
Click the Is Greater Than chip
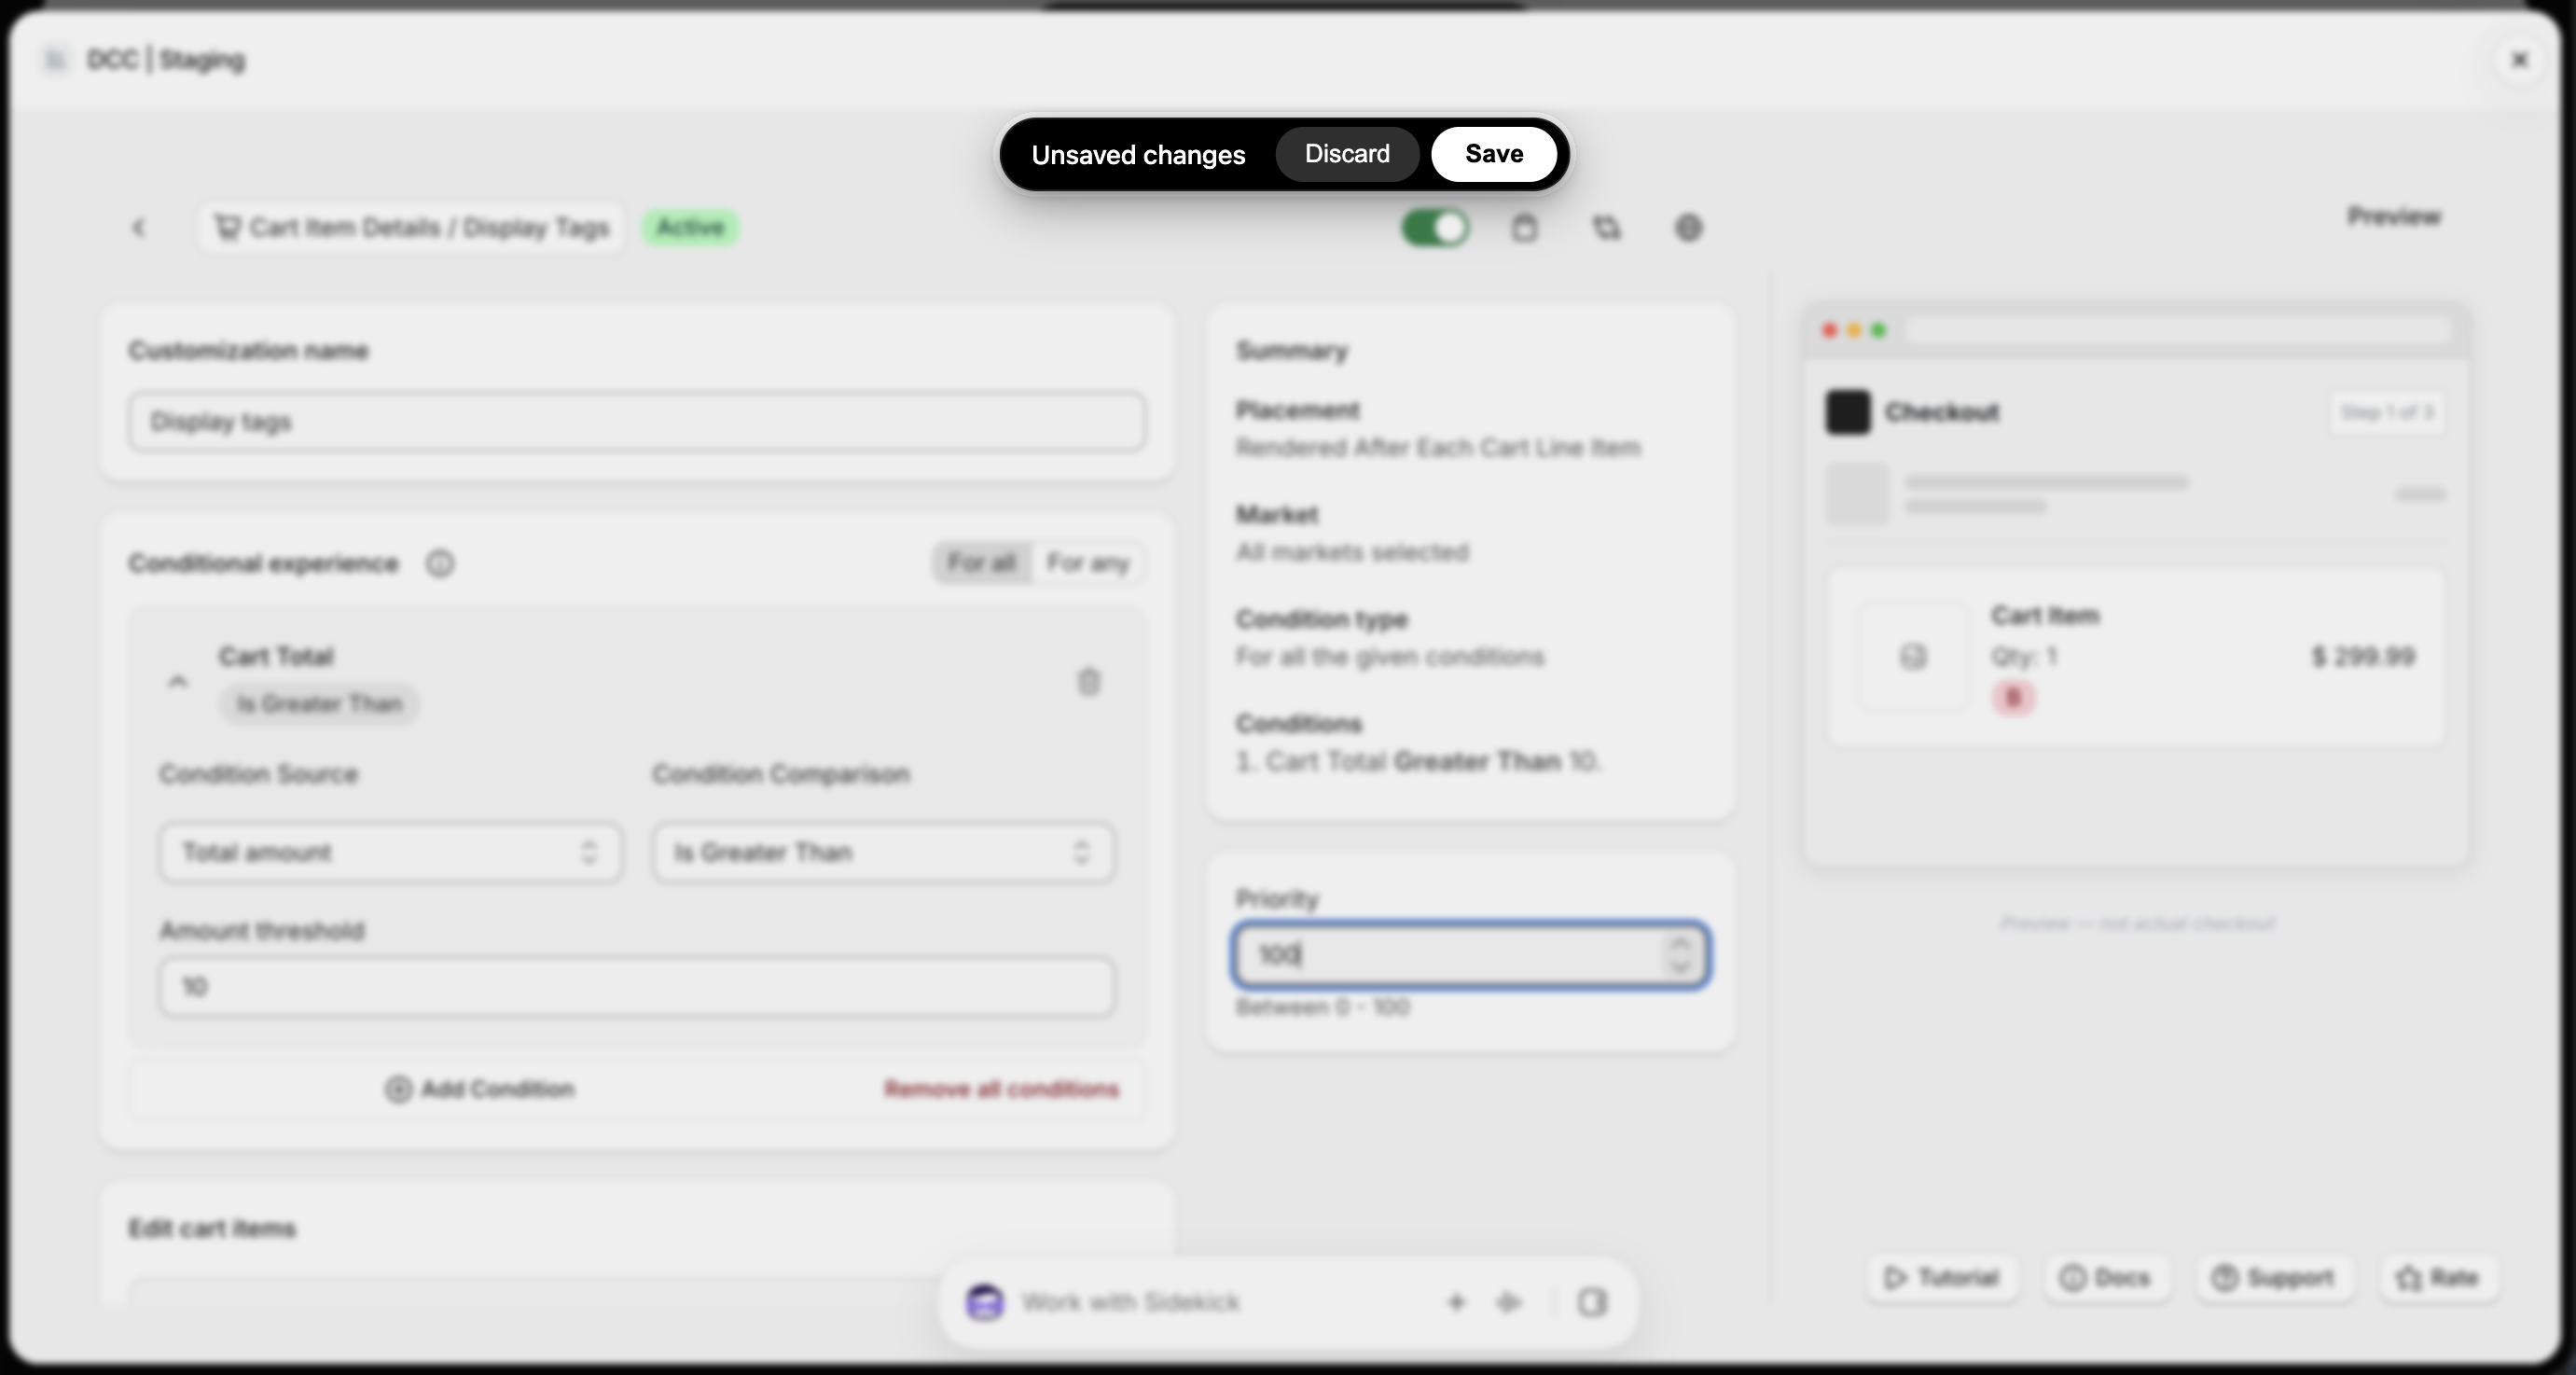pos(319,704)
